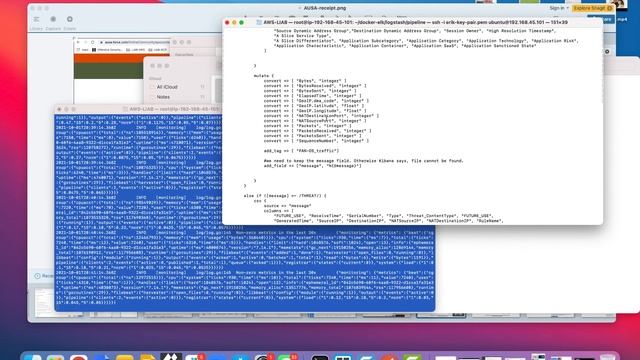Open the Snagit Library button
Screen dimensions: 640x360
click(x=36, y=22)
